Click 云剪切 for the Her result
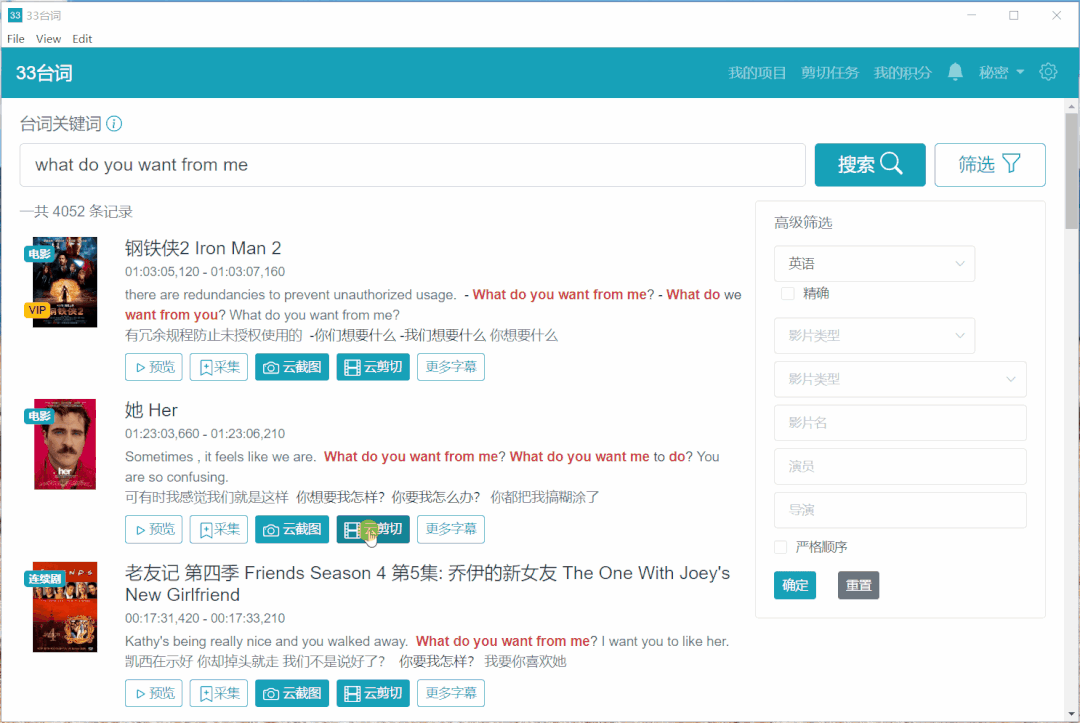The image size is (1080, 723). point(373,530)
